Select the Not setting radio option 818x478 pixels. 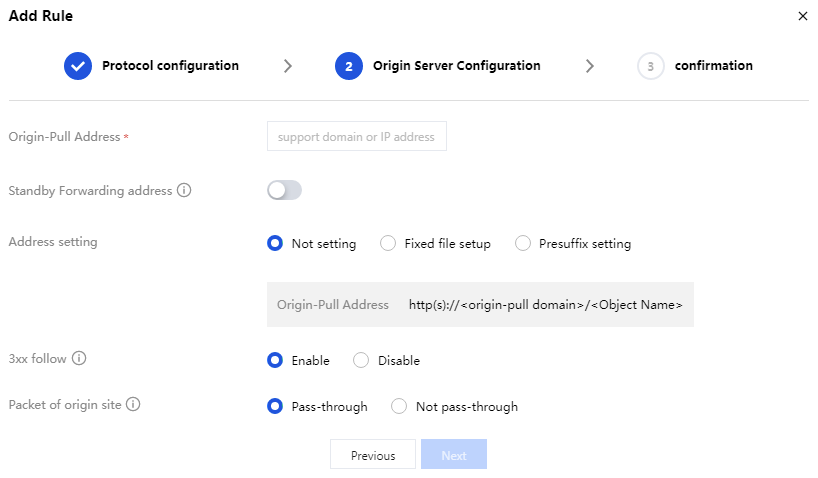click(275, 243)
